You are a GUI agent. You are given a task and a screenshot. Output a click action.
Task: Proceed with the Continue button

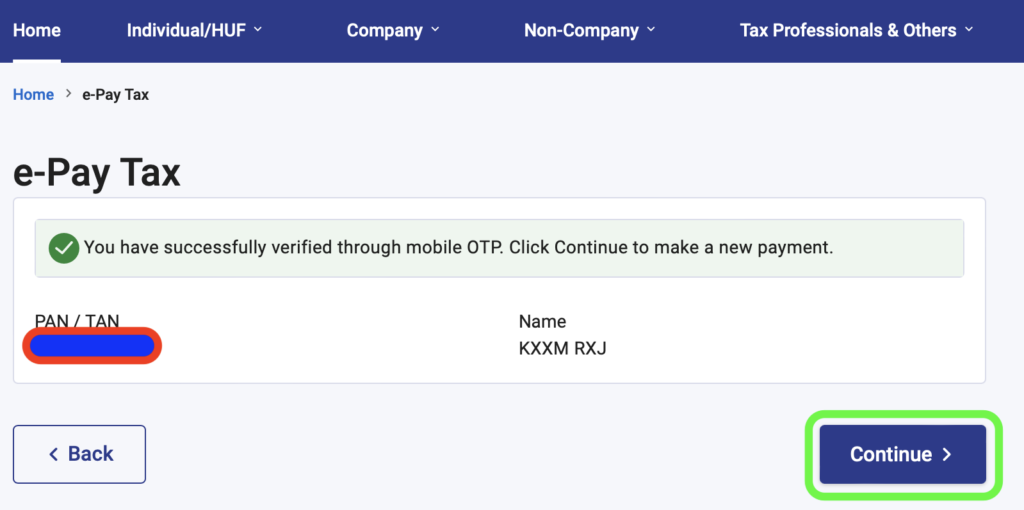[903, 454]
